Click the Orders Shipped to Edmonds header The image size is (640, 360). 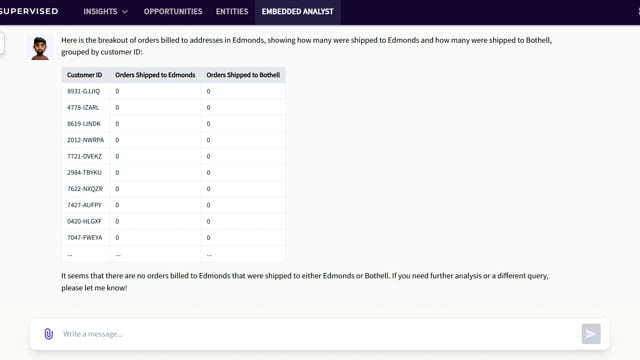tap(155, 75)
